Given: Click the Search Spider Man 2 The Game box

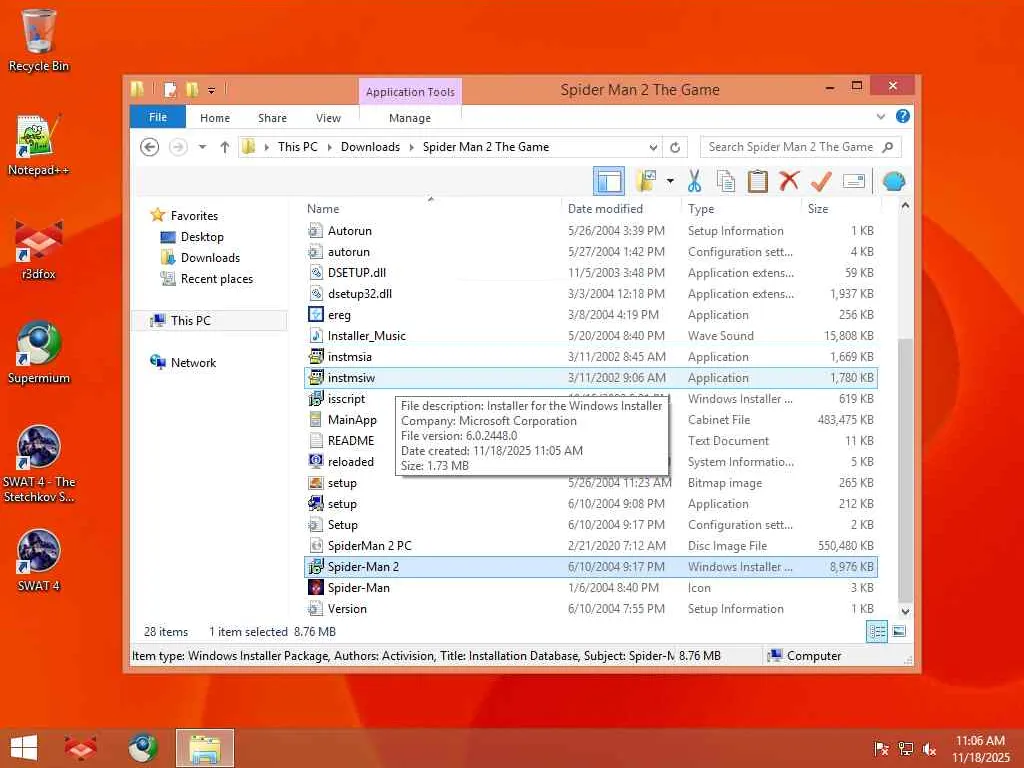Looking at the screenshot, I should [800, 147].
